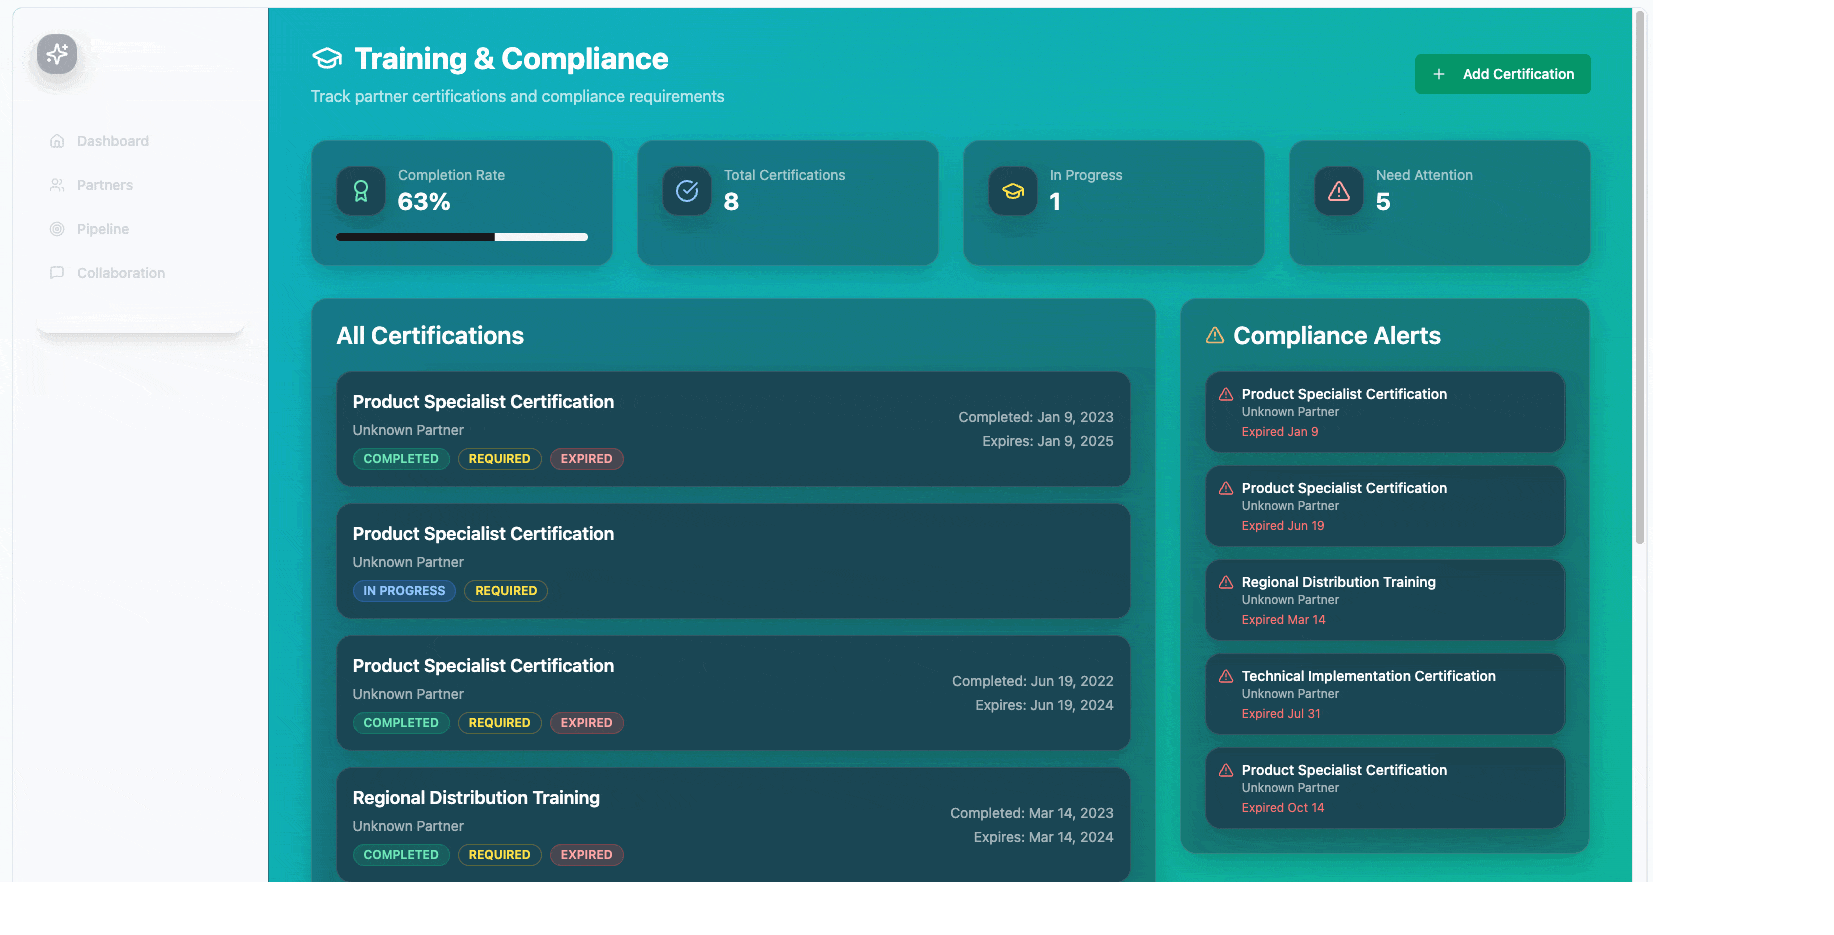This screenshot has width=1834, height=935.
Task: Click EXPIRED badge on Jan 9, 2025 certification
Action: (x=586, y=459)
